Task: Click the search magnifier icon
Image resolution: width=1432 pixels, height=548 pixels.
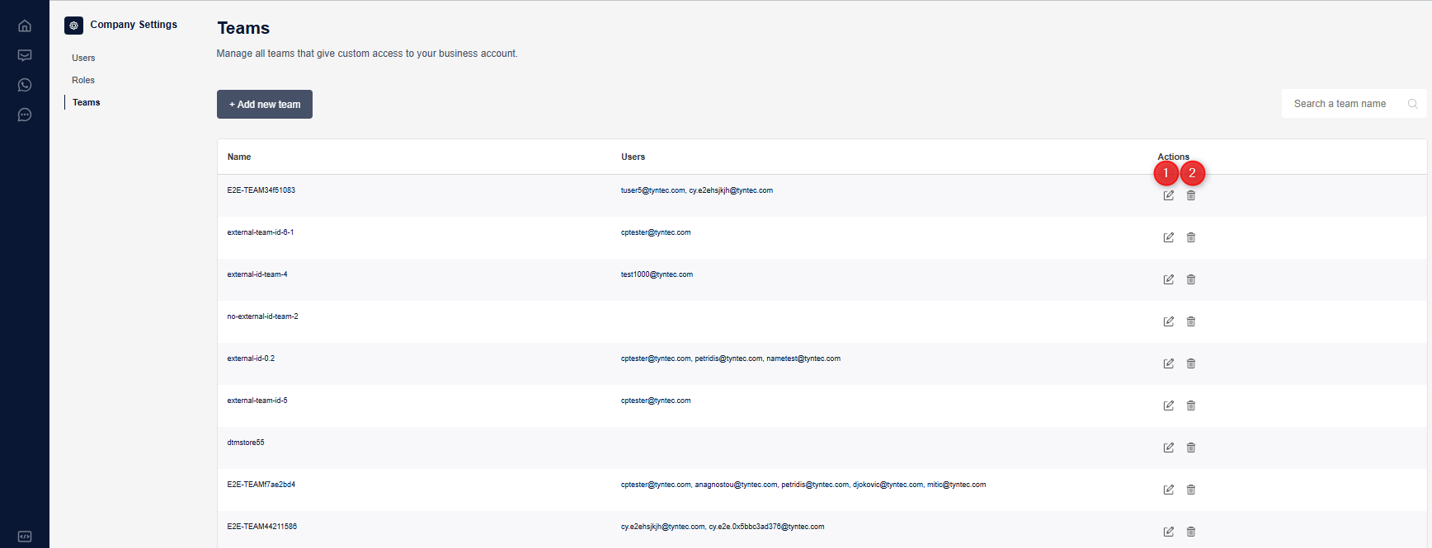Action: (x=1412, y=104)
